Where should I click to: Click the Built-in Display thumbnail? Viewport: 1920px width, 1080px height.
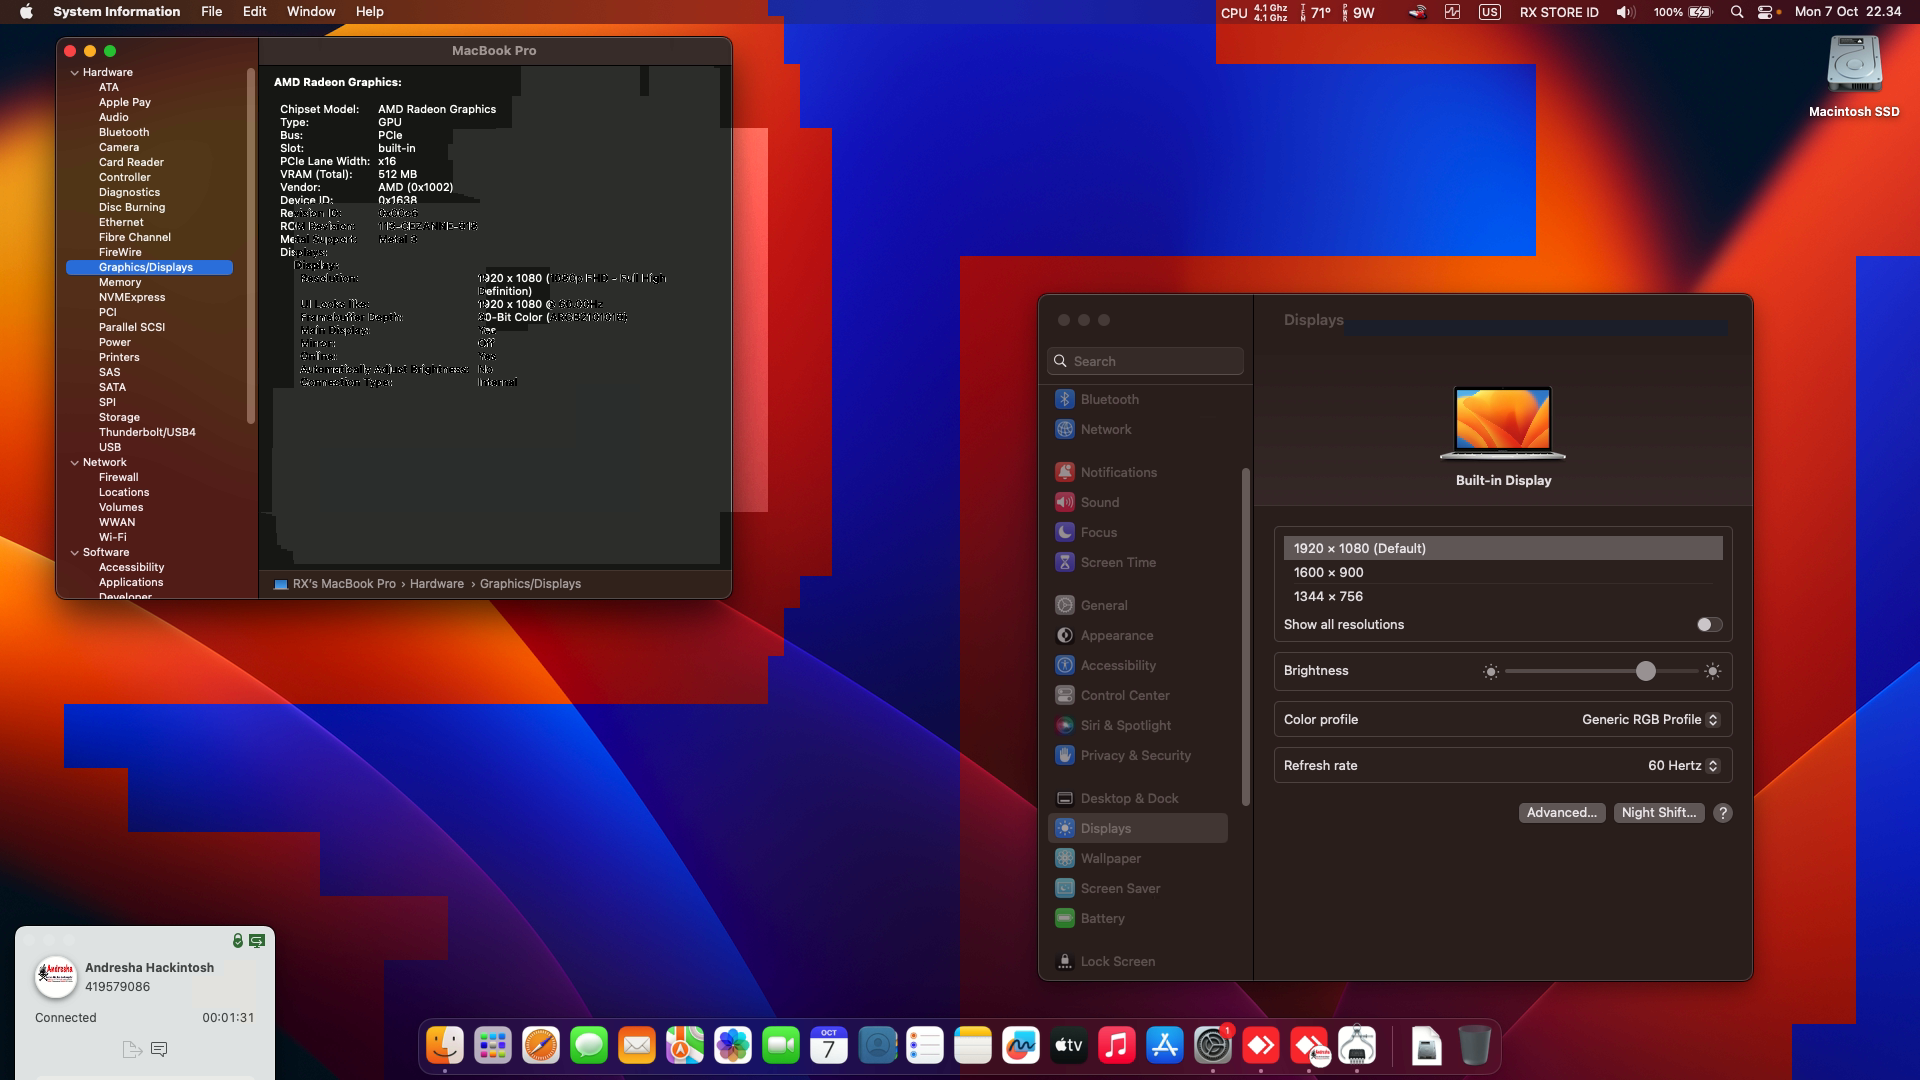(x=1503, y=423)
